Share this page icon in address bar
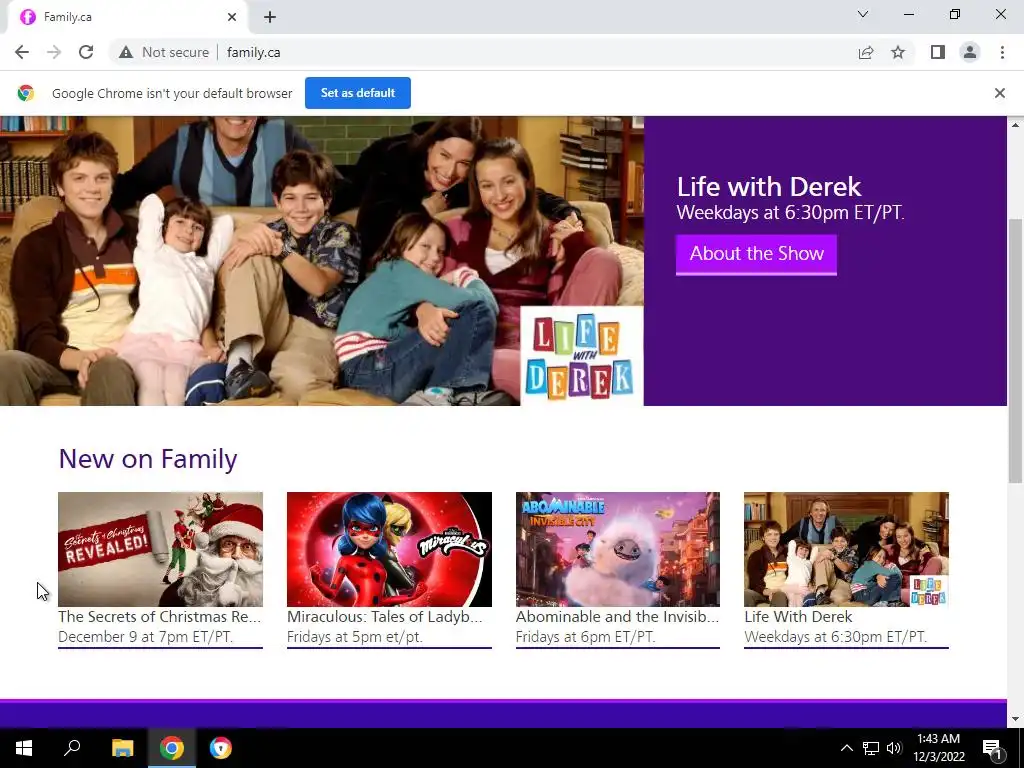 click(x=866, y=52)
